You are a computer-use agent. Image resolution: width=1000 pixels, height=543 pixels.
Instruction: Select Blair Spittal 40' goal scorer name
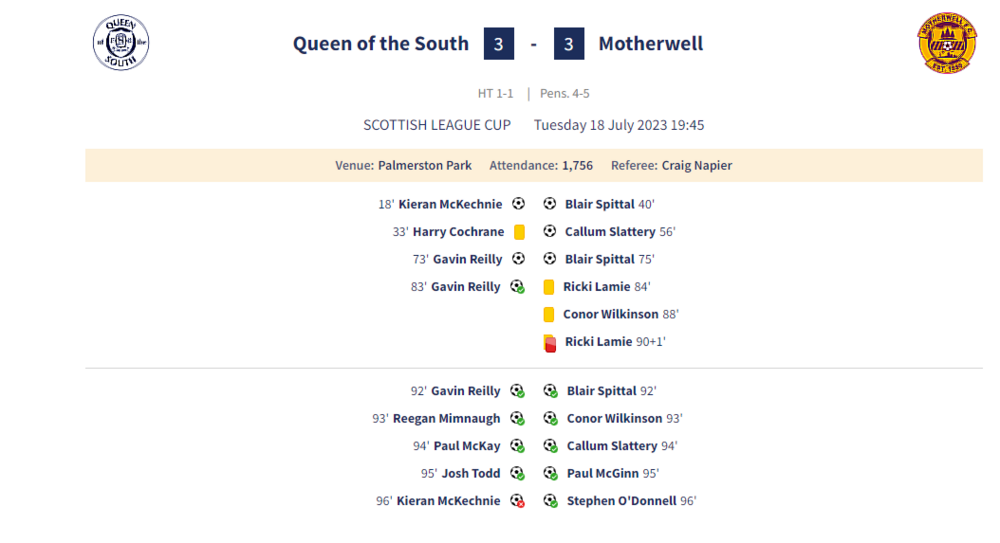click(x=599, y=204)
